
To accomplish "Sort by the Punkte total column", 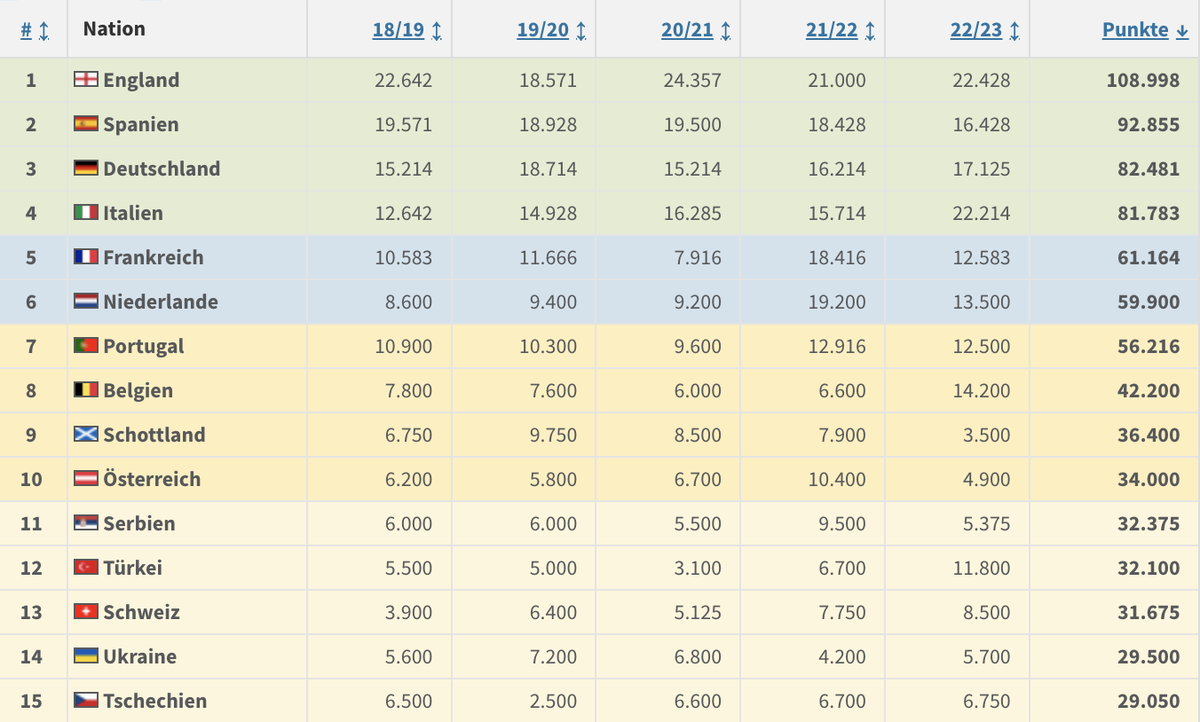I will click(x=1145, y=30).
